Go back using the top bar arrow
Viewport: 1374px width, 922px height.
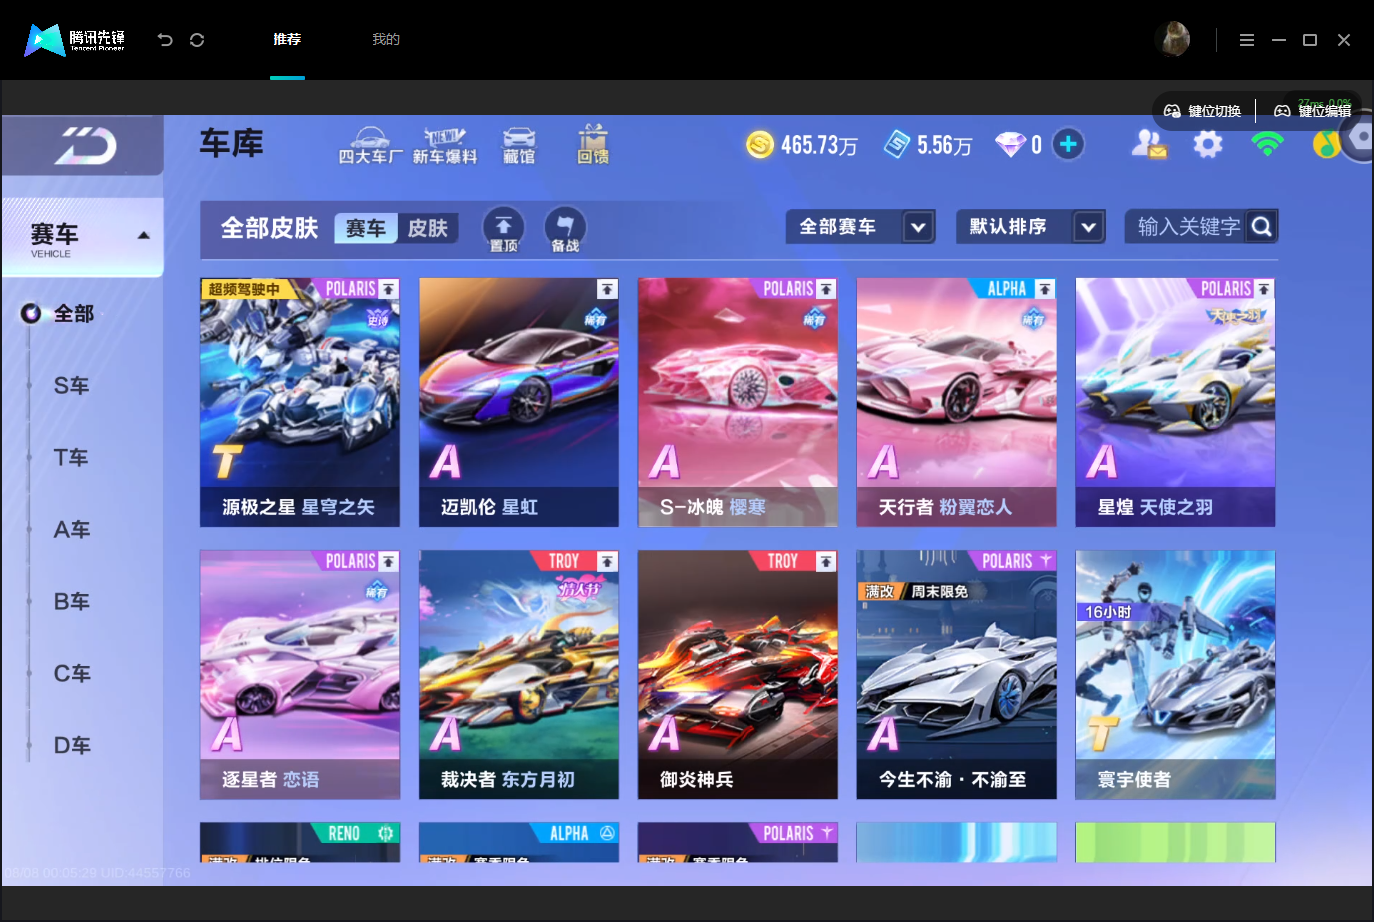165,40
